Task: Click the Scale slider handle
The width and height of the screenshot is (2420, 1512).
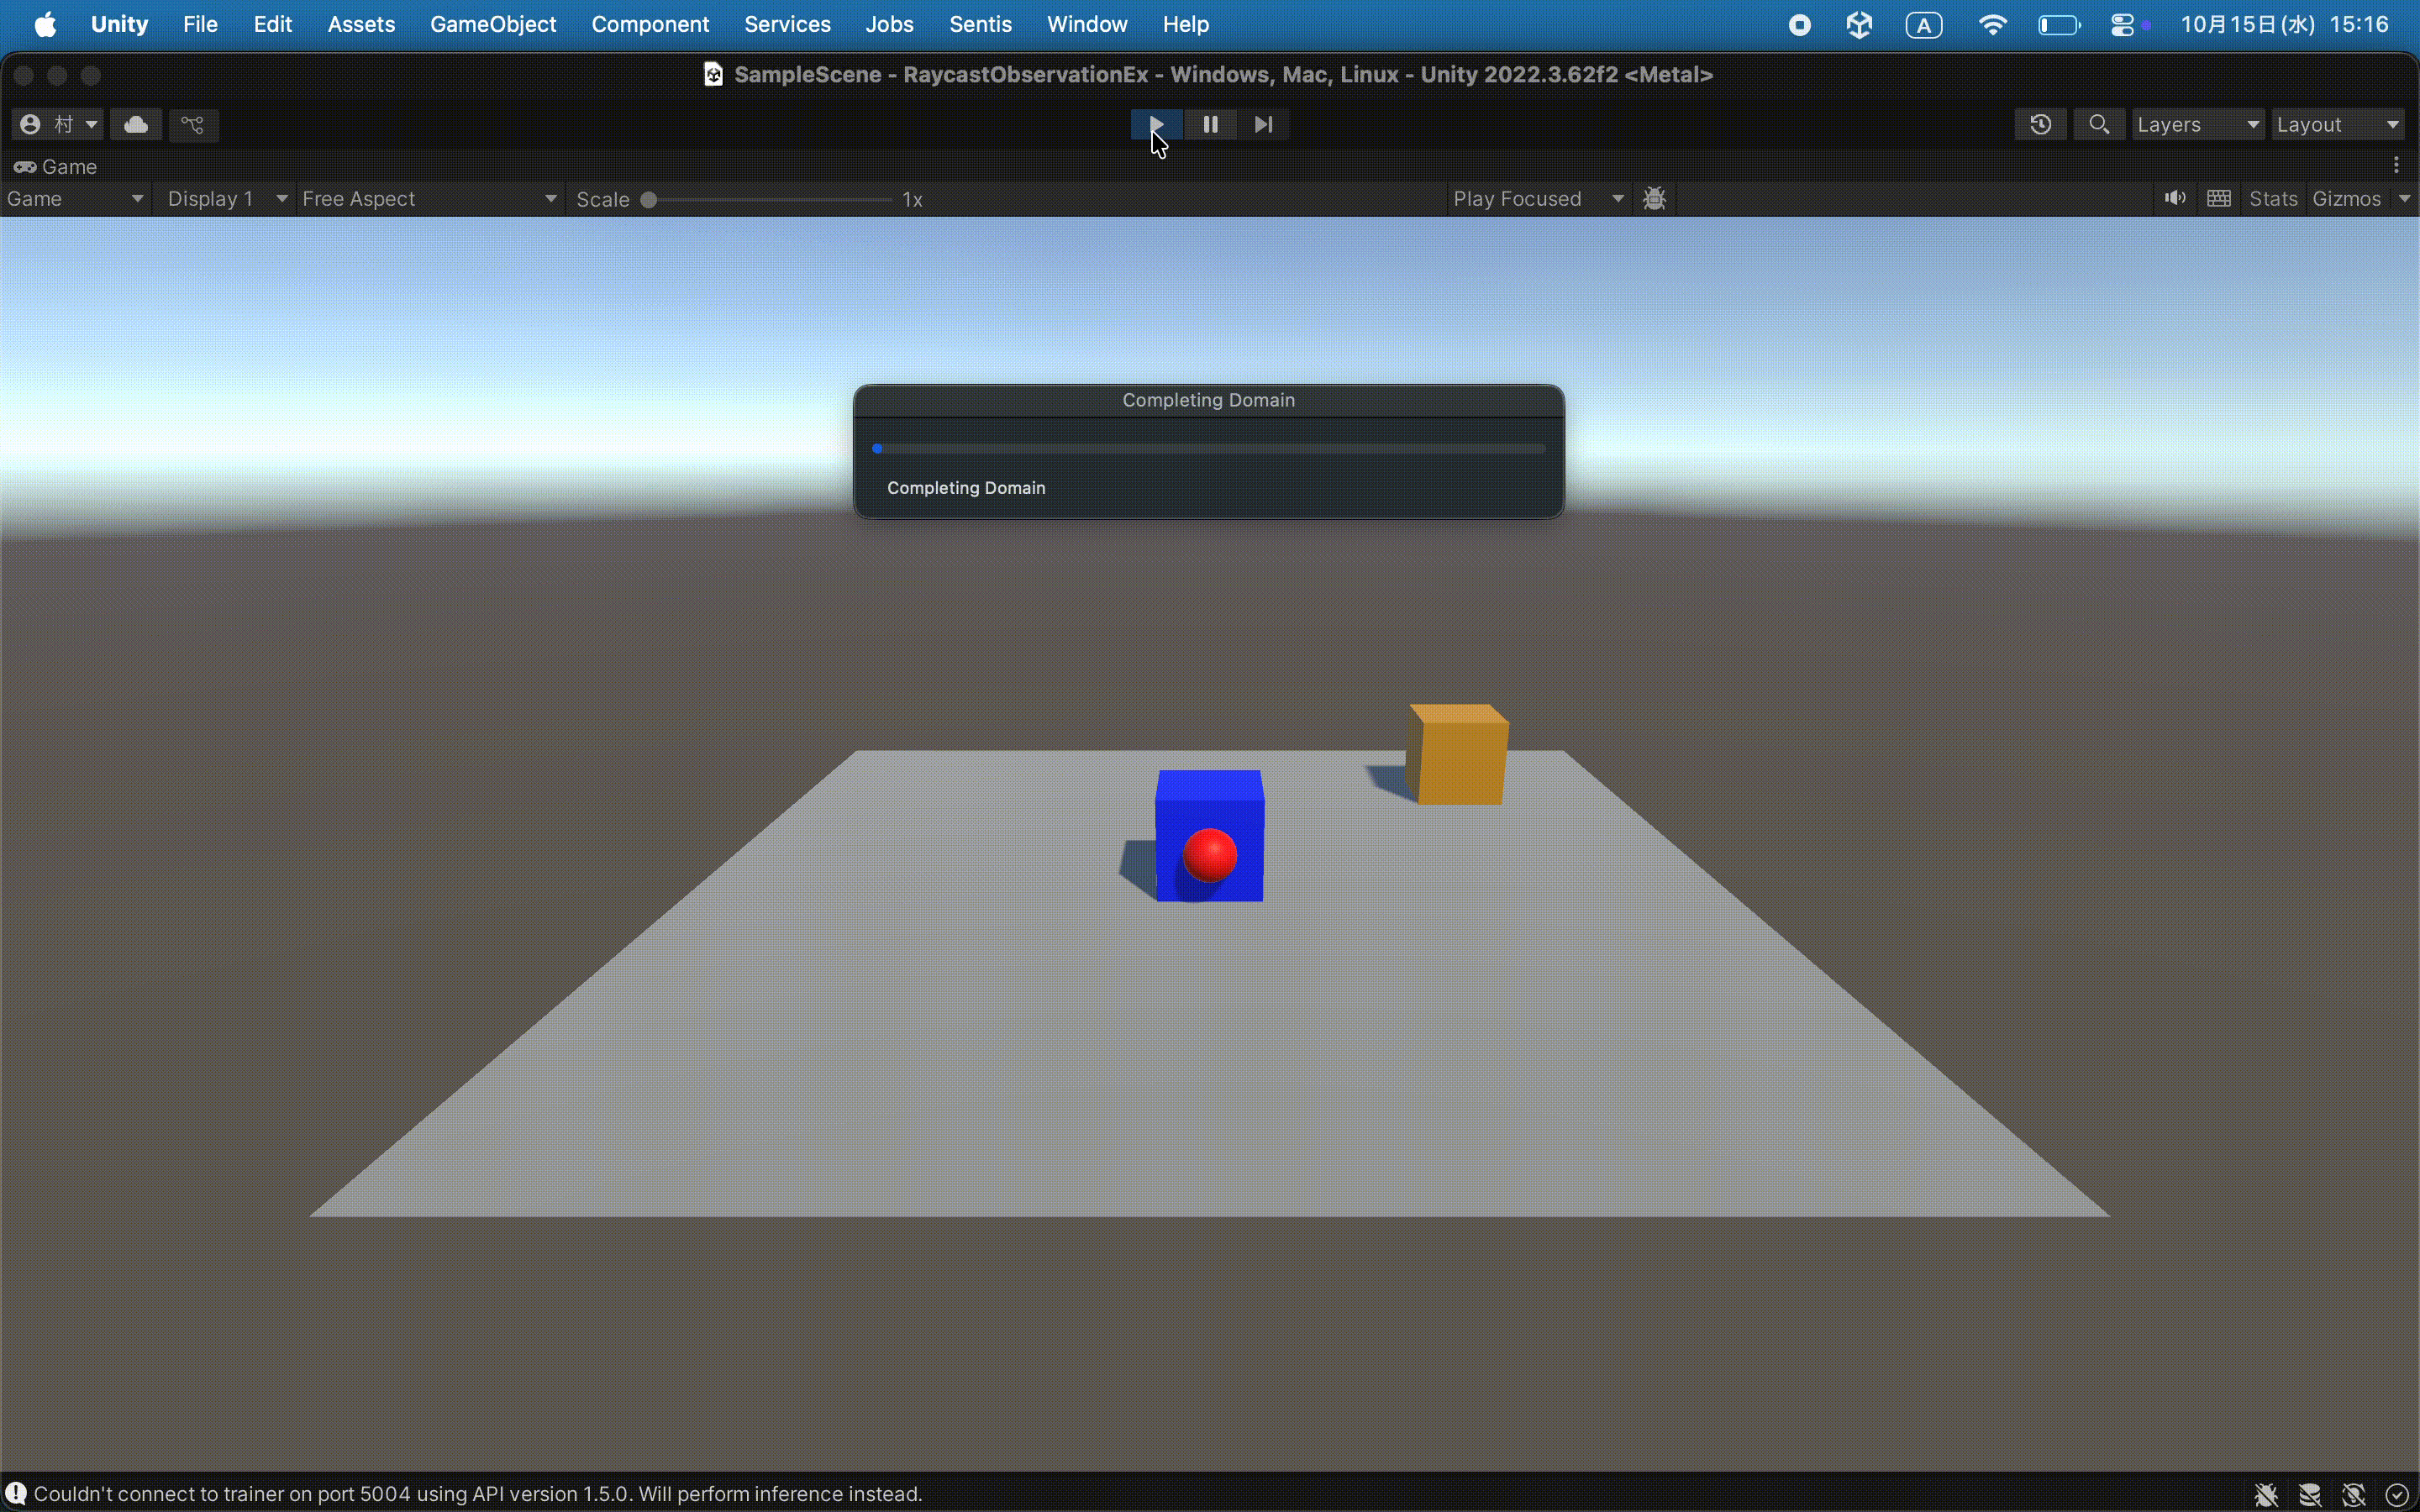Action: point(649,199)
